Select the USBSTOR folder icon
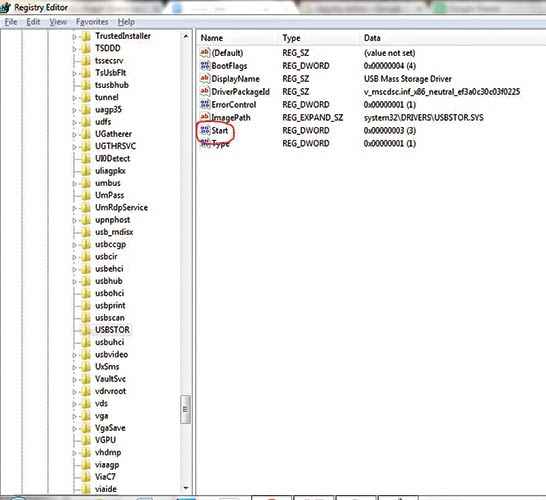546x500 pixels. (86, 330)
